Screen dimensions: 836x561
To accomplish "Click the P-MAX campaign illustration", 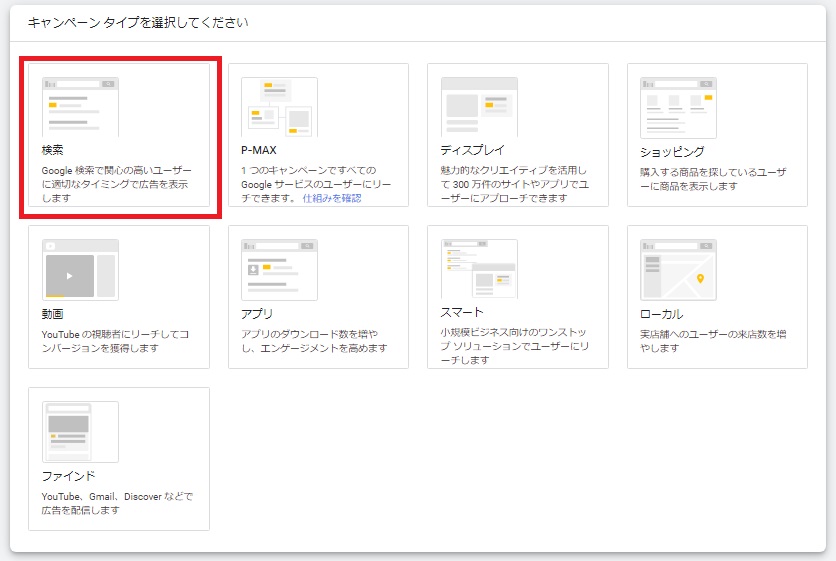I will coord(279,107).
